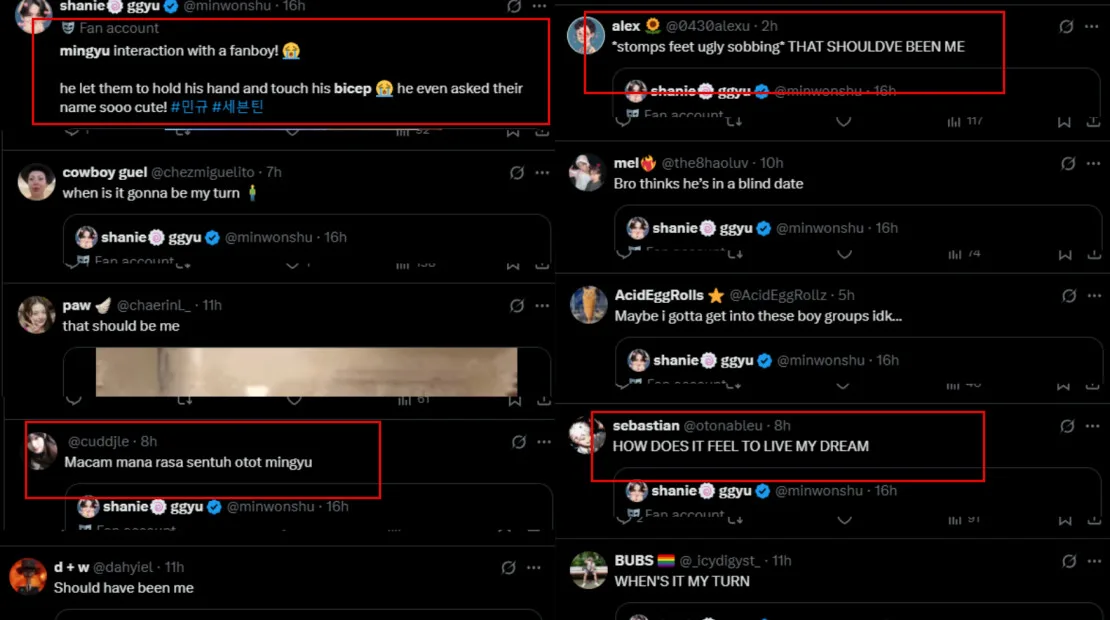Click the Grok icon on BUBS's tweet
Image resolution: width=1110 pixels, height=620 pixels.
click(x=1067, y=561)
